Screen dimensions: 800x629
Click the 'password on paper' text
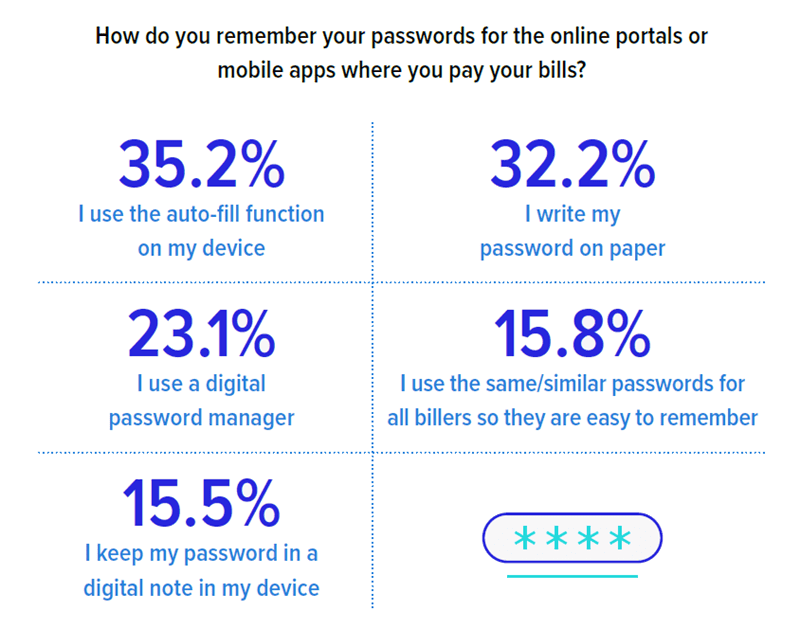pos(572,248)
